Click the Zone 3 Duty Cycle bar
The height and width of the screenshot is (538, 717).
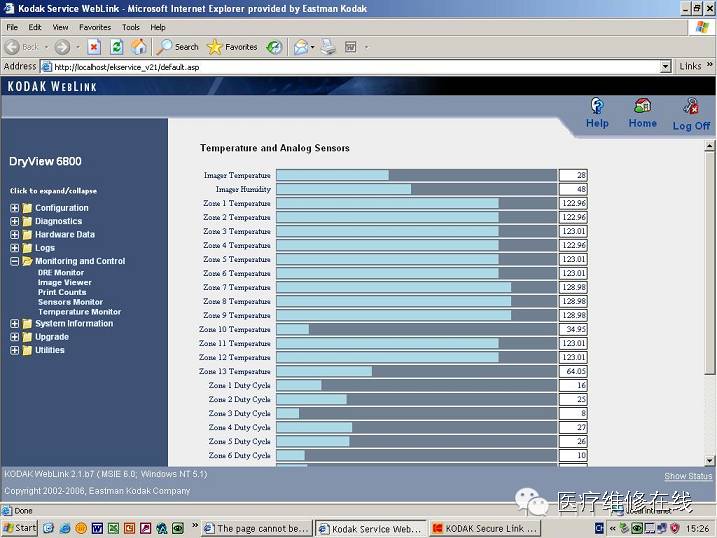tap(416, 413)
